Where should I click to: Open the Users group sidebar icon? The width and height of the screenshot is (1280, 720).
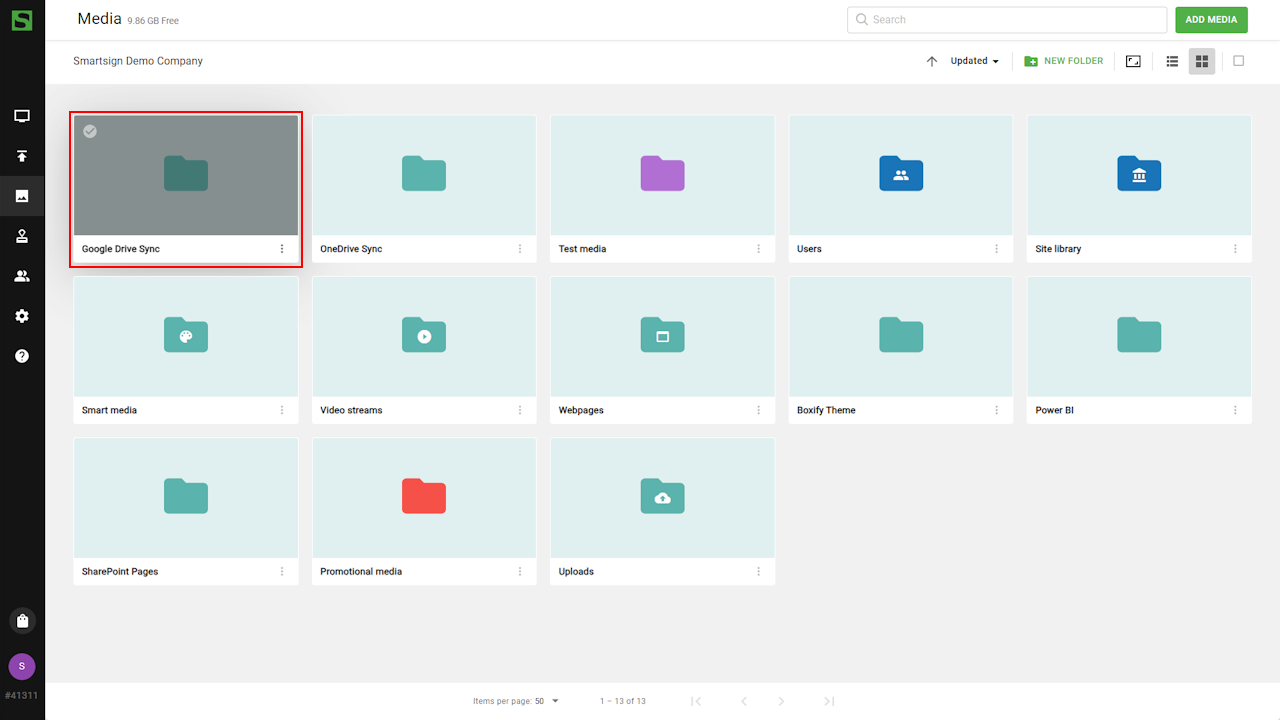[x=22, y=276]
